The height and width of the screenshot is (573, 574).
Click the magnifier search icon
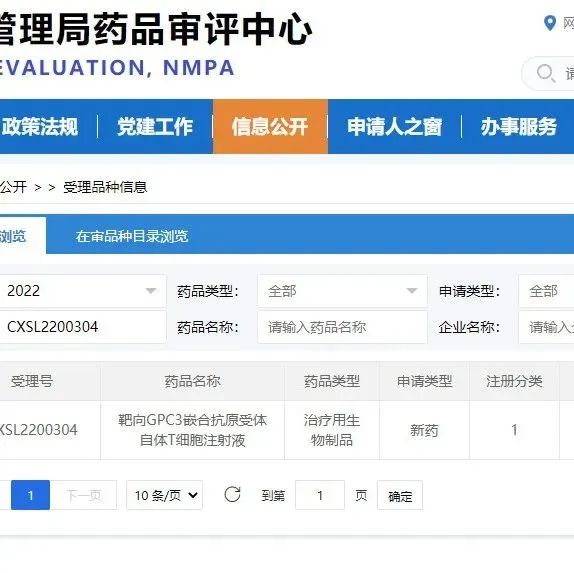(545, 73)
